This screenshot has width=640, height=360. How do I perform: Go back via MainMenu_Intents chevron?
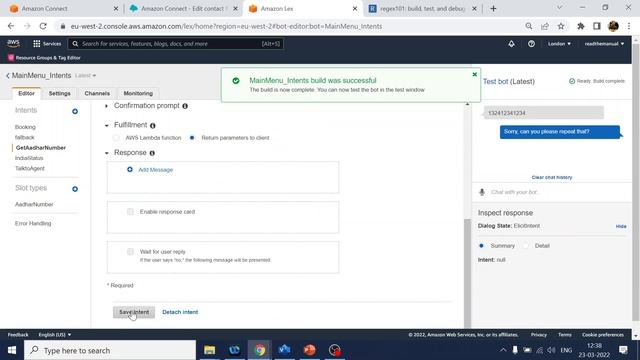tap(8, 76)
